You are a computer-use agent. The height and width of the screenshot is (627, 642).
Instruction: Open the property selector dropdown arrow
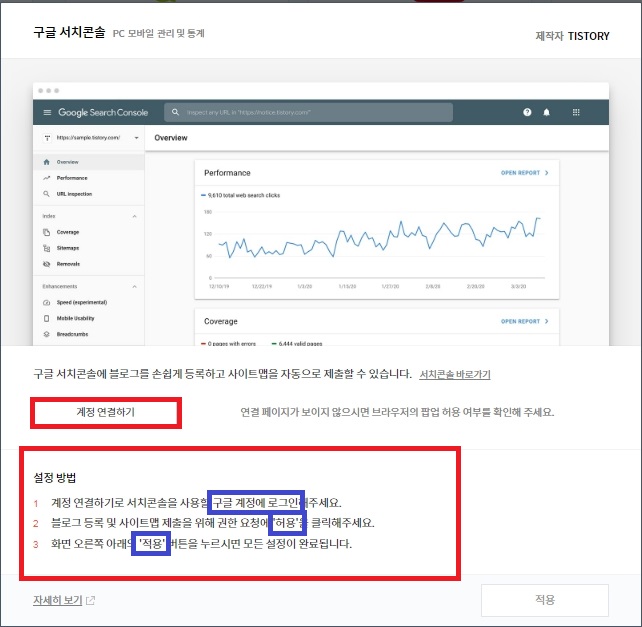click(x=136, y=138)
